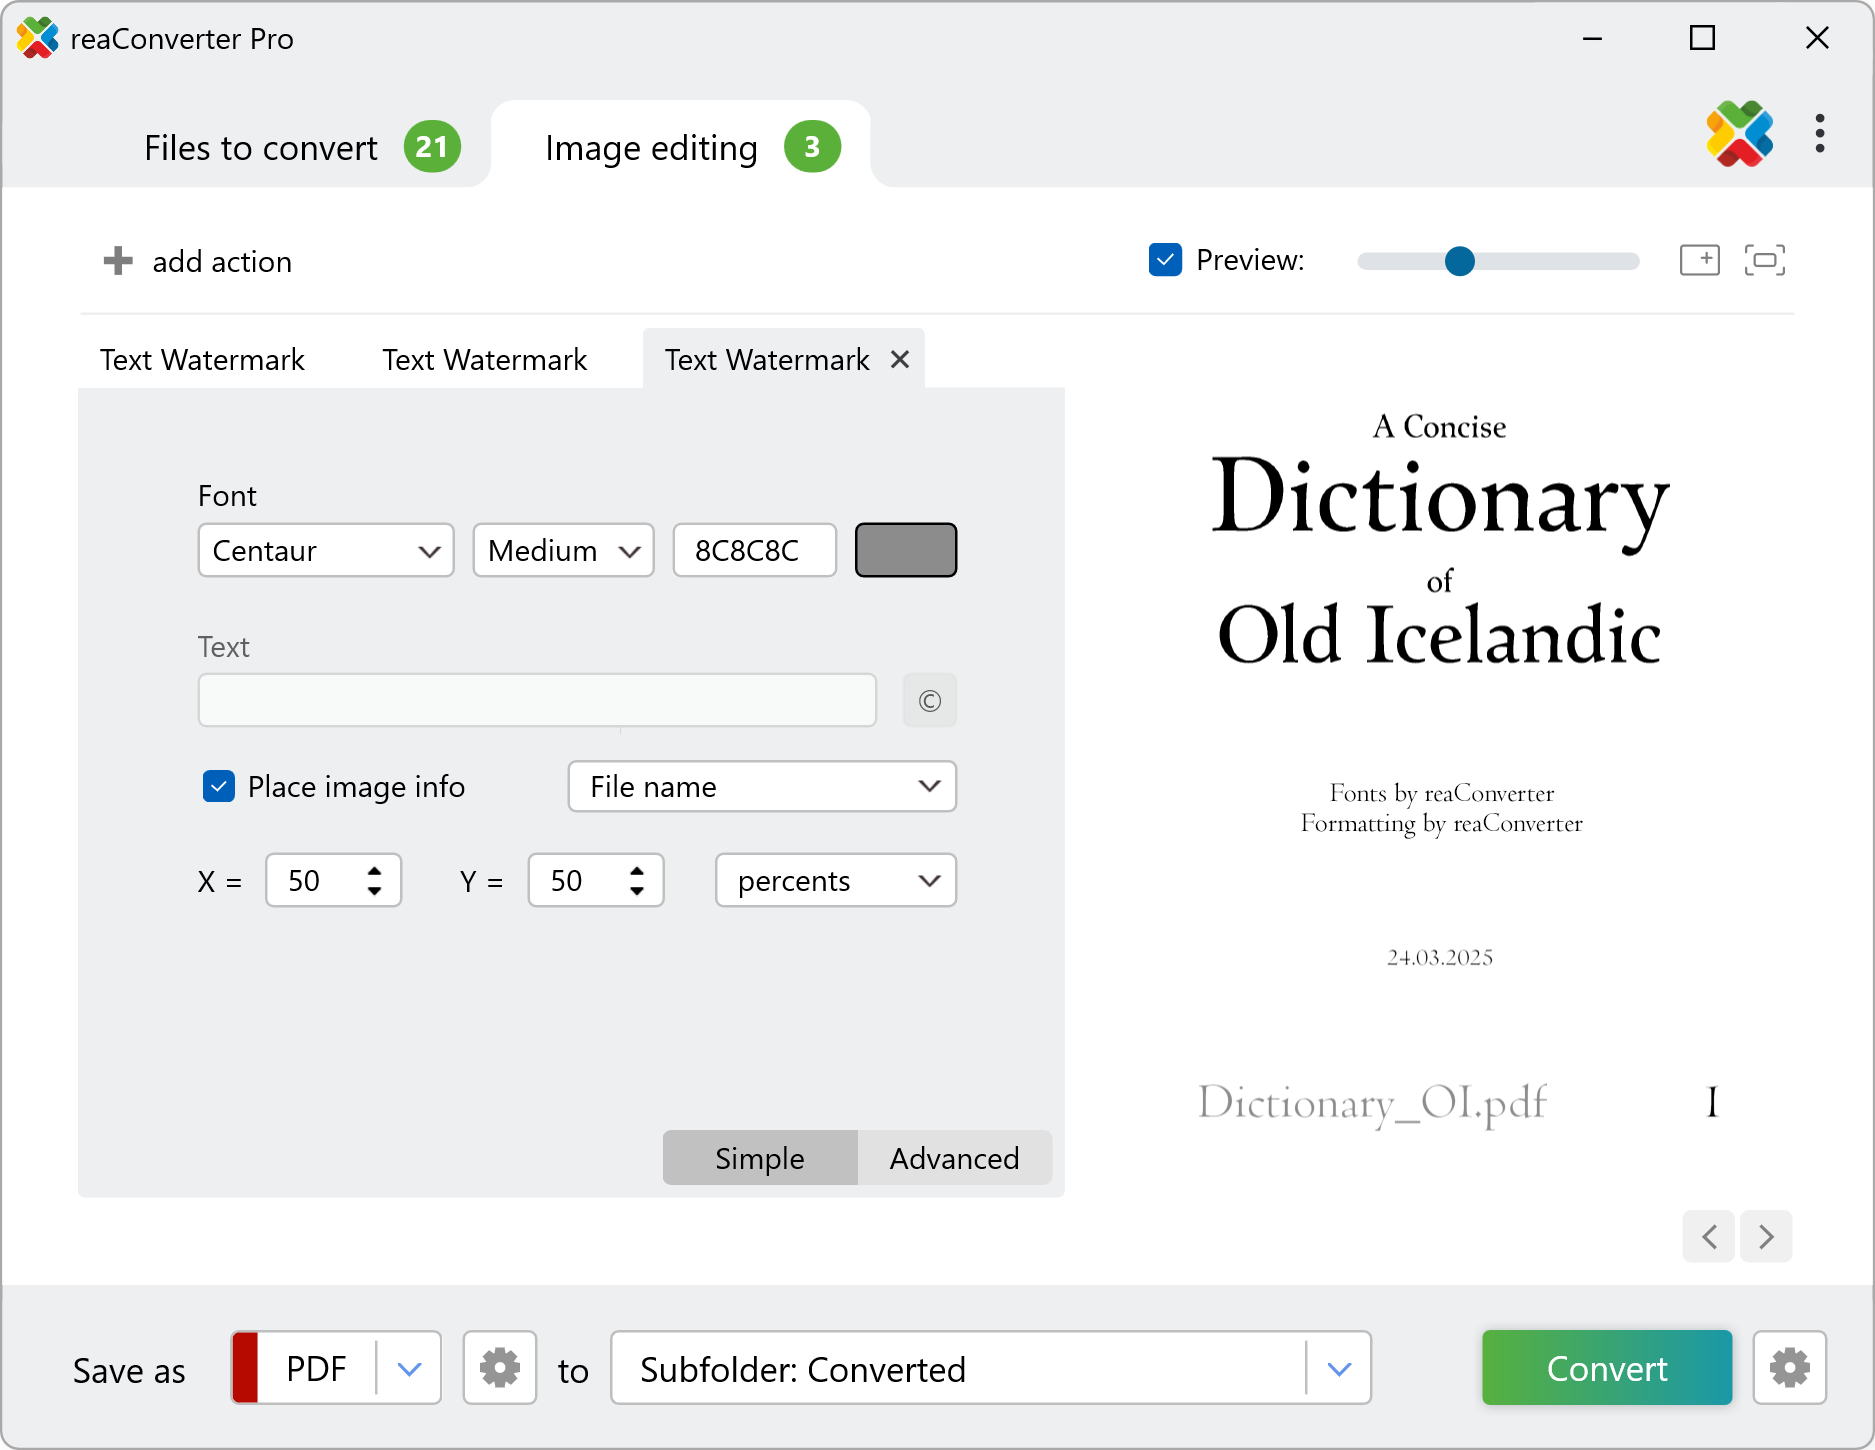Viewport: 1875px width, 1450px height.
Task: Click the zoom-in preview icon
Action: click(x=1699, y=260)
